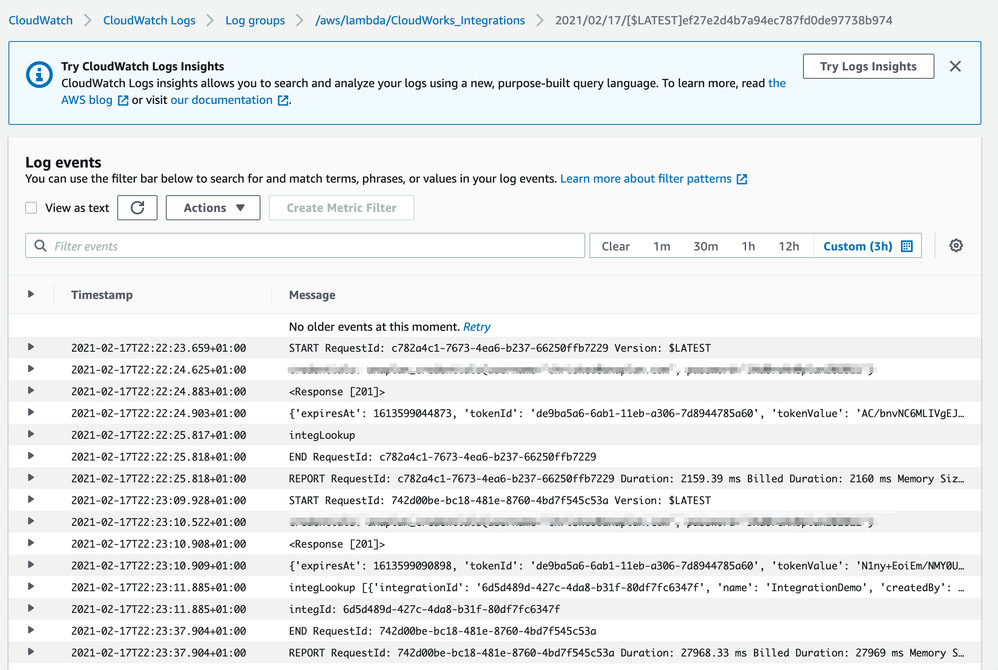The width and height of the screenshot is (998, 670).
Task: Select the 1h time range
Action: tap(748, 246)
